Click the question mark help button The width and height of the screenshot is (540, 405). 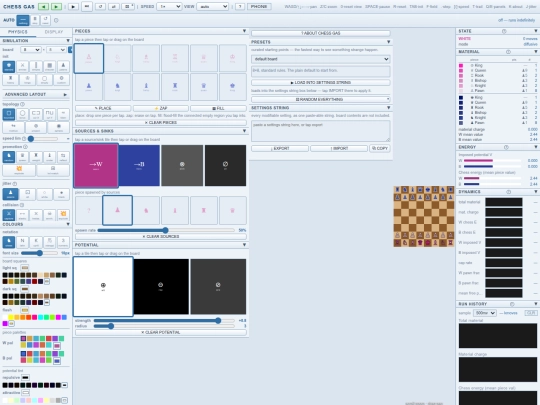click(x=240, y=7)
